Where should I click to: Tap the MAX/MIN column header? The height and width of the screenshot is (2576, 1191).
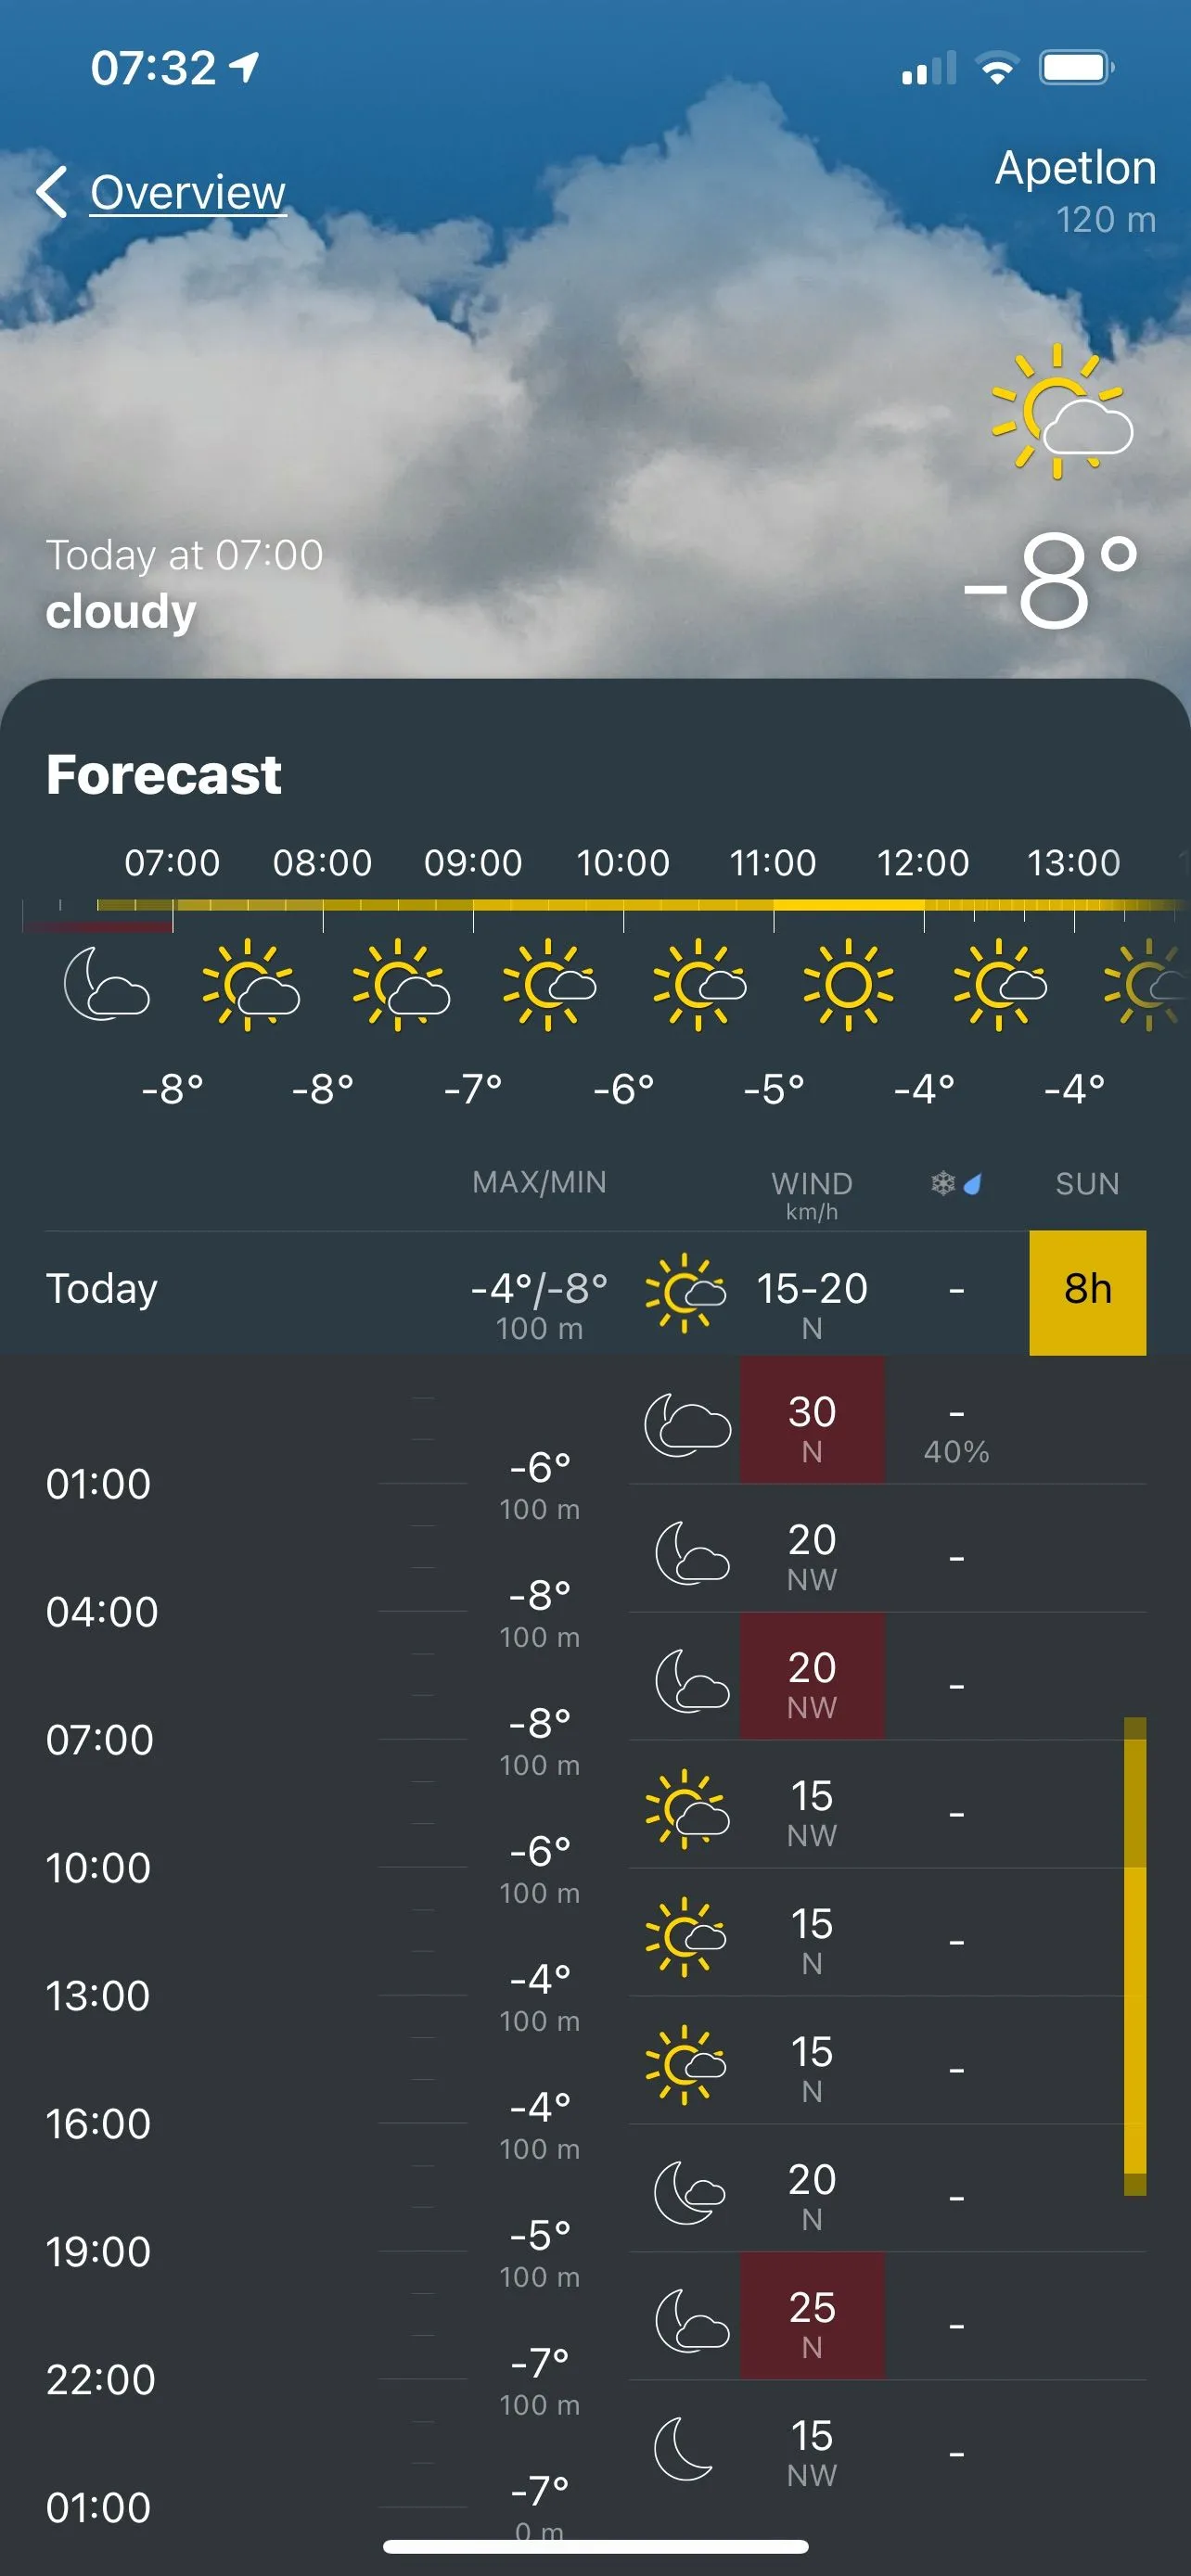pos(539,1183)
